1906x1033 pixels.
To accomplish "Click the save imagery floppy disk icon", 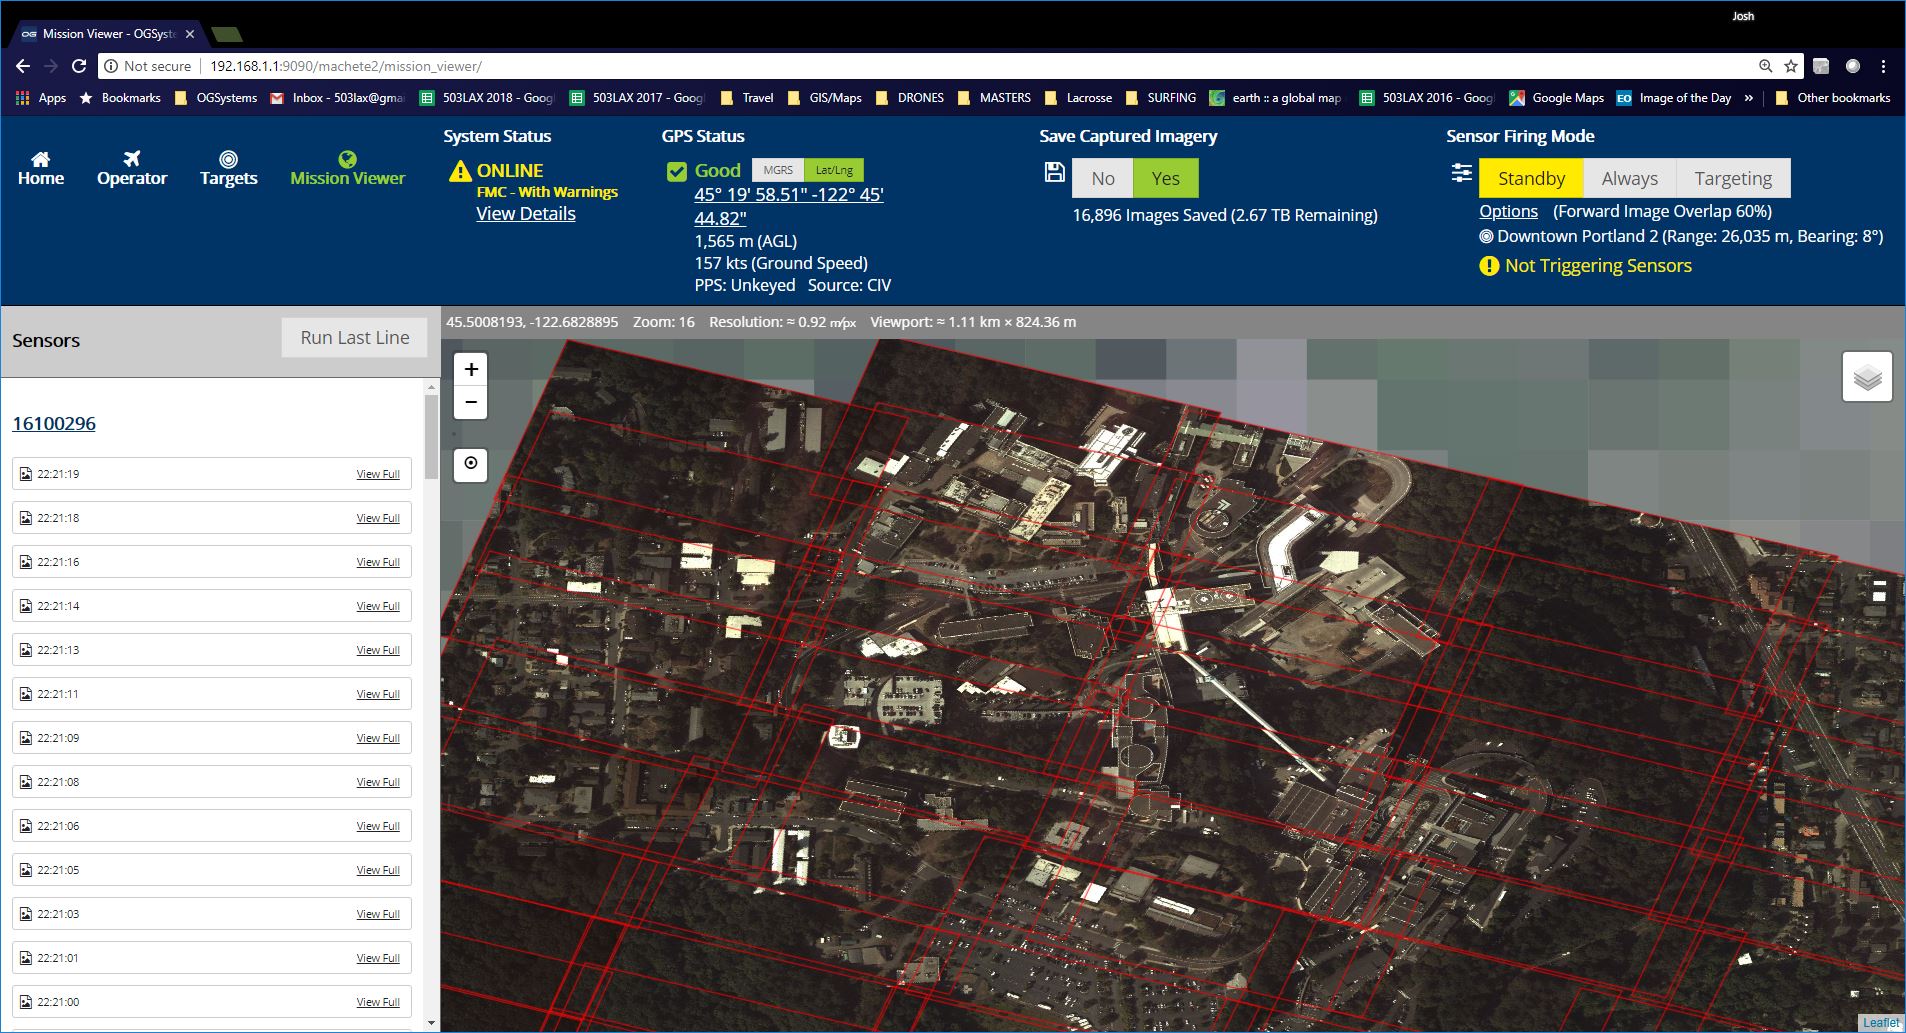I will pyautogui.click(x=1054, y=172).
